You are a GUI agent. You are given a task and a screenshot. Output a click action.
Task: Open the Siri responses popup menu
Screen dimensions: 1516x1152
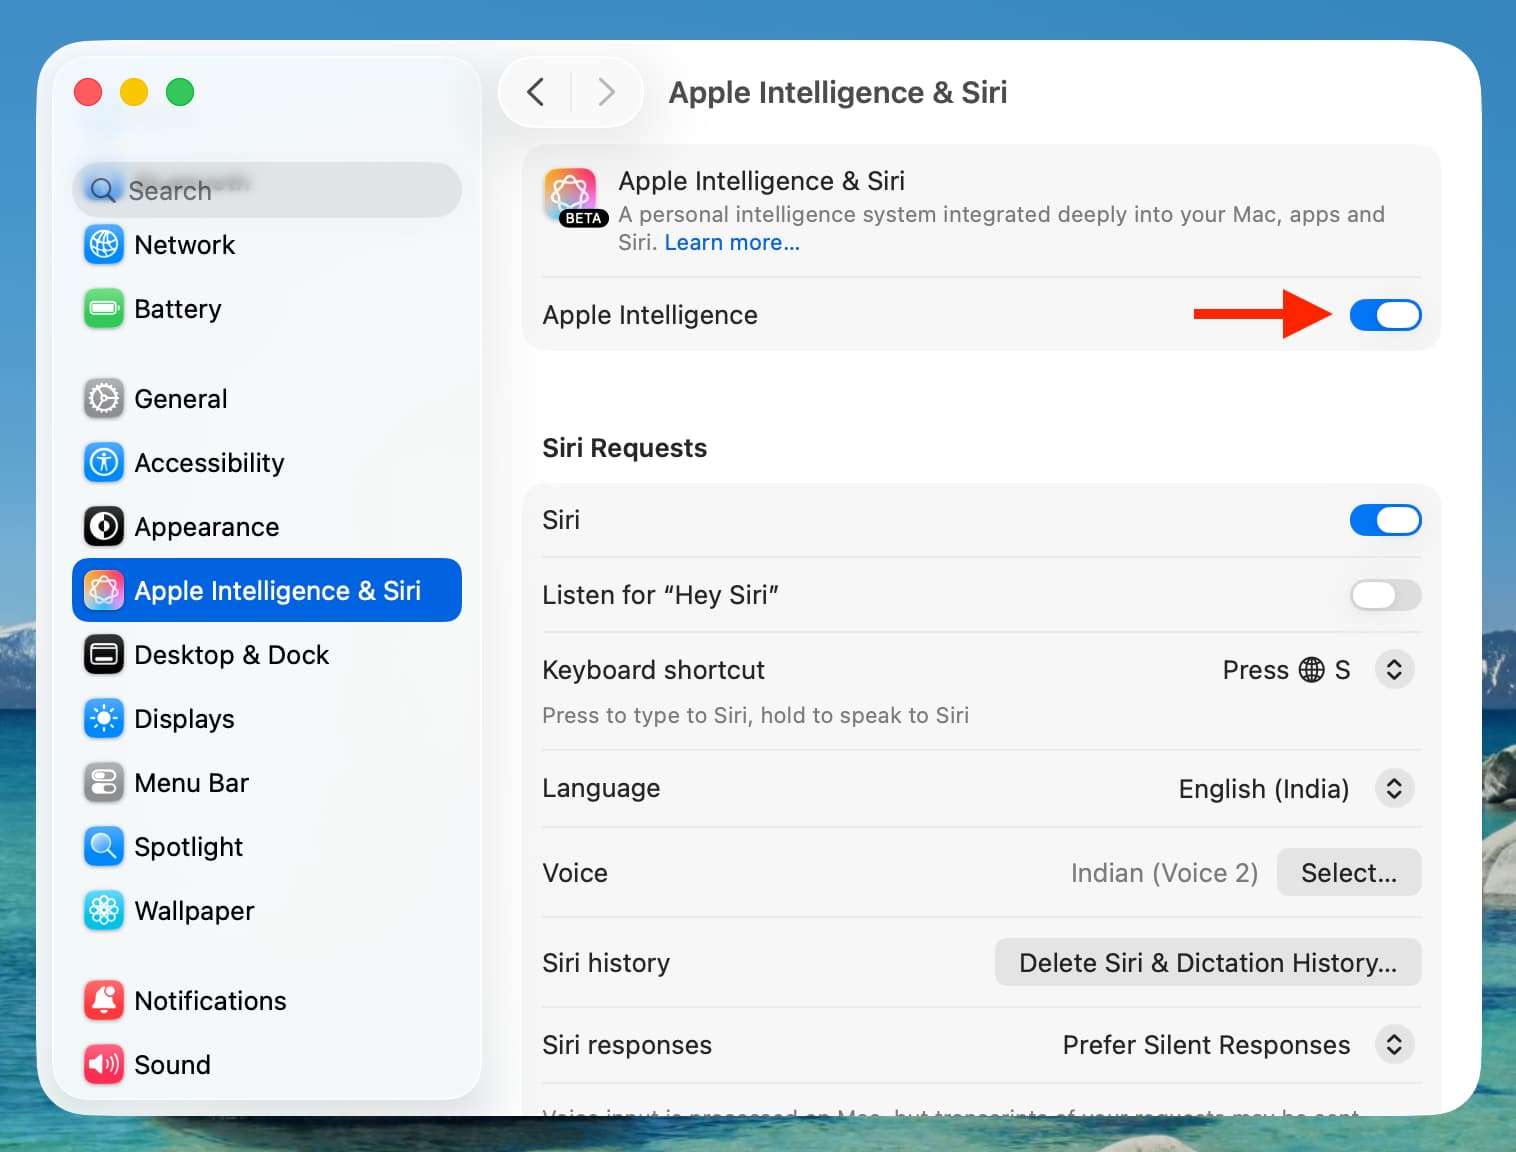[x=1394, y=1045]
